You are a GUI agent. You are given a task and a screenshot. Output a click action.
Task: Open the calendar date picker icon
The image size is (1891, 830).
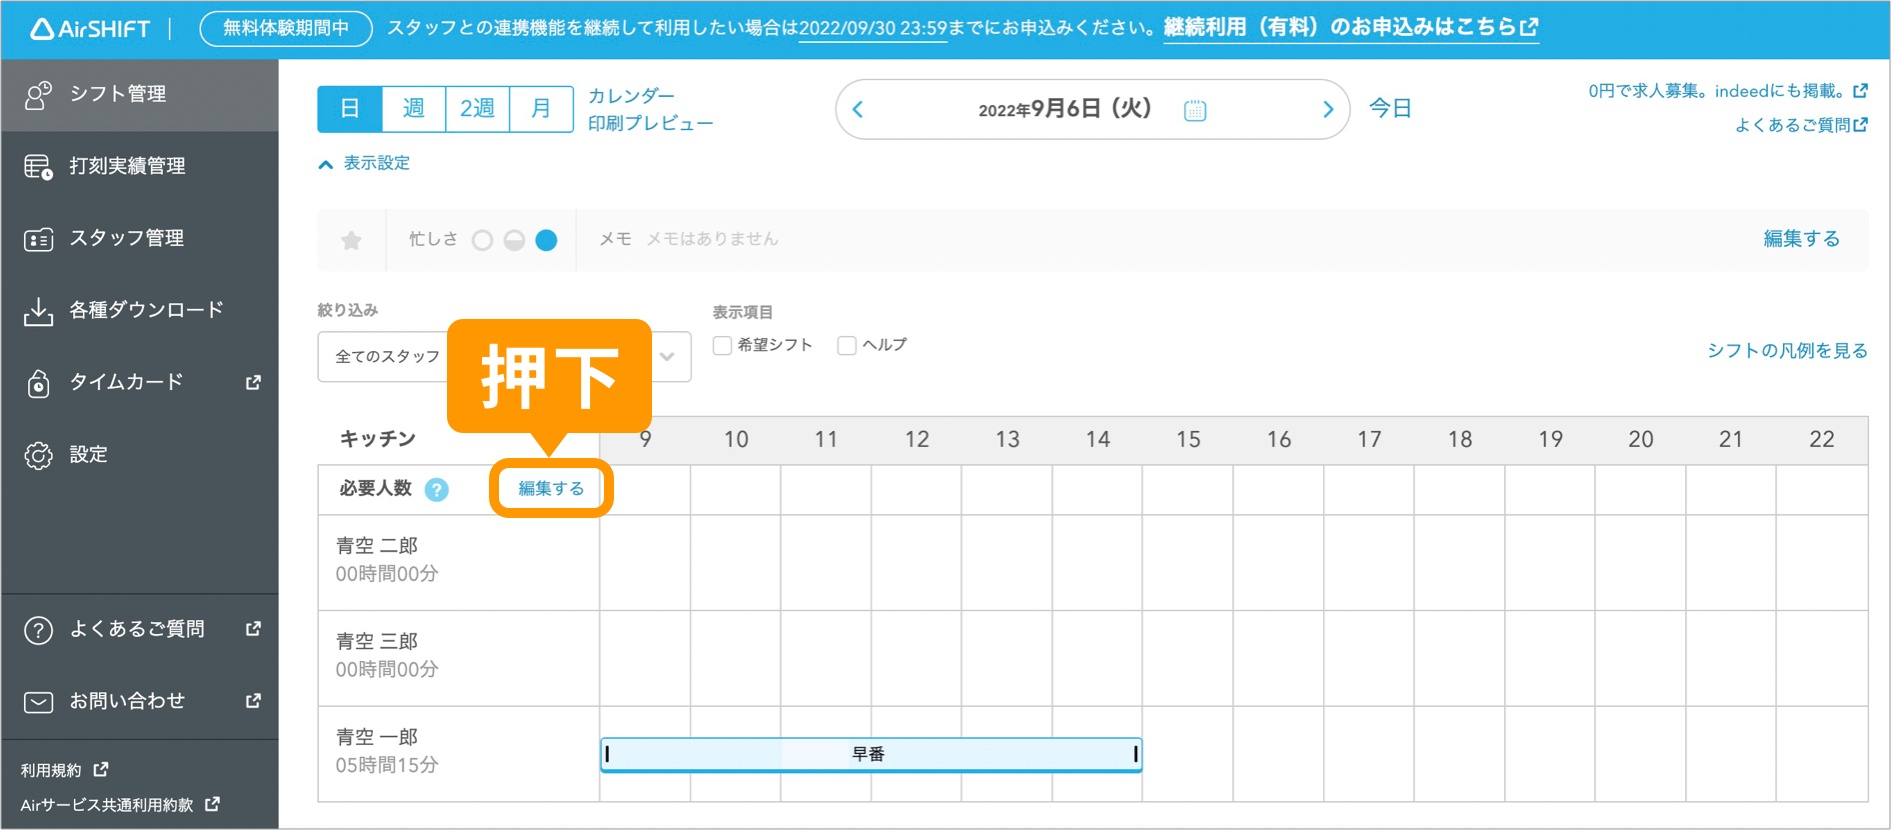[1195, 110]
